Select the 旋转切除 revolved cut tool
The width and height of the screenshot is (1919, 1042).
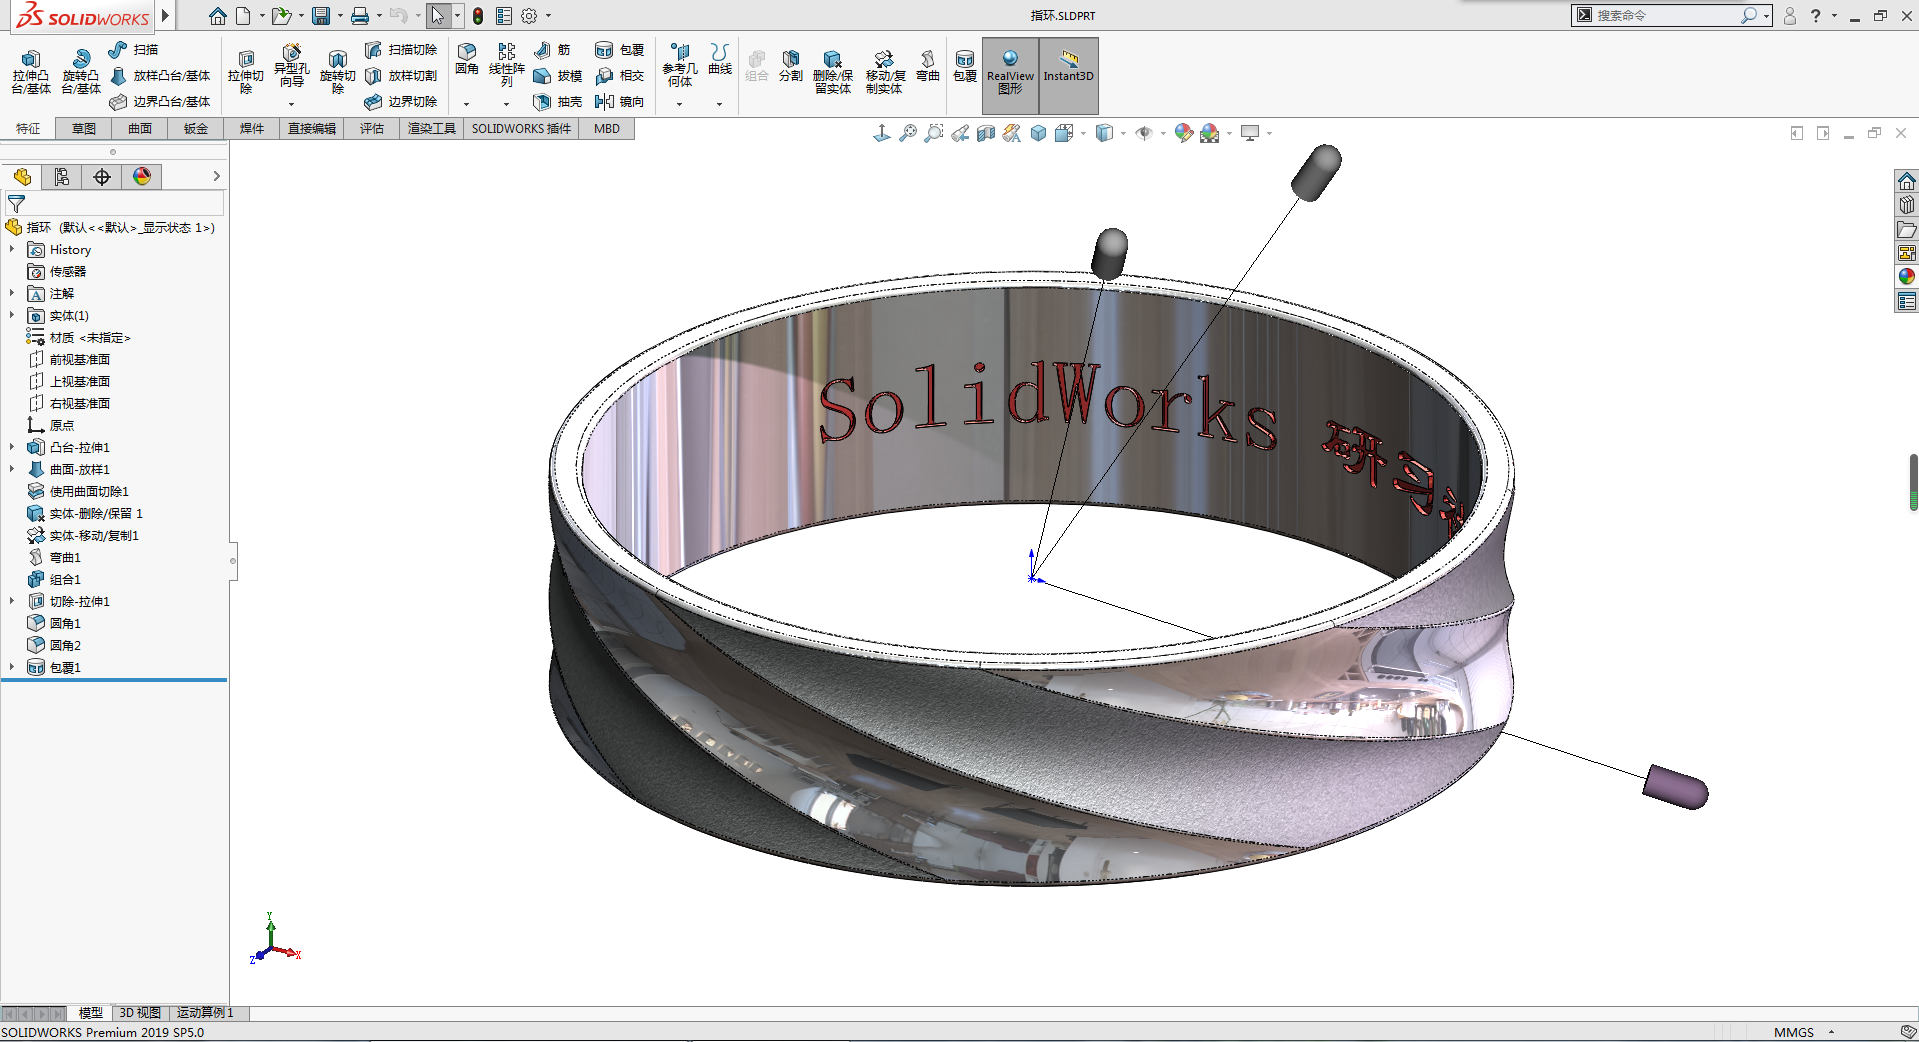pos(337,71)
